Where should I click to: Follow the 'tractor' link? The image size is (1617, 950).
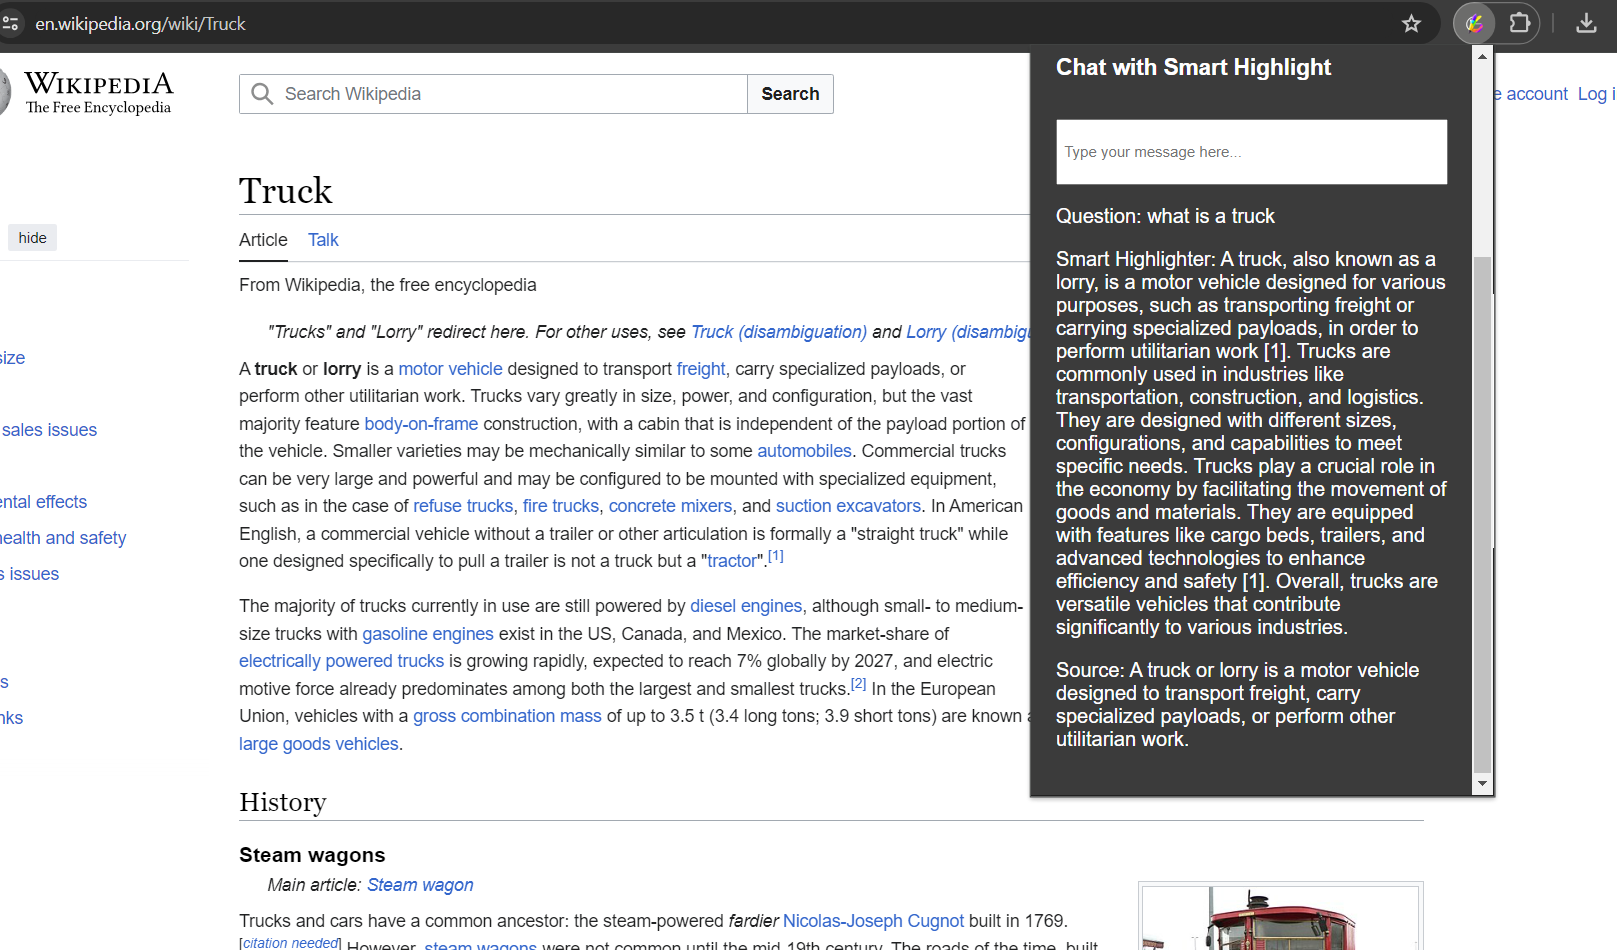(732, 561)
